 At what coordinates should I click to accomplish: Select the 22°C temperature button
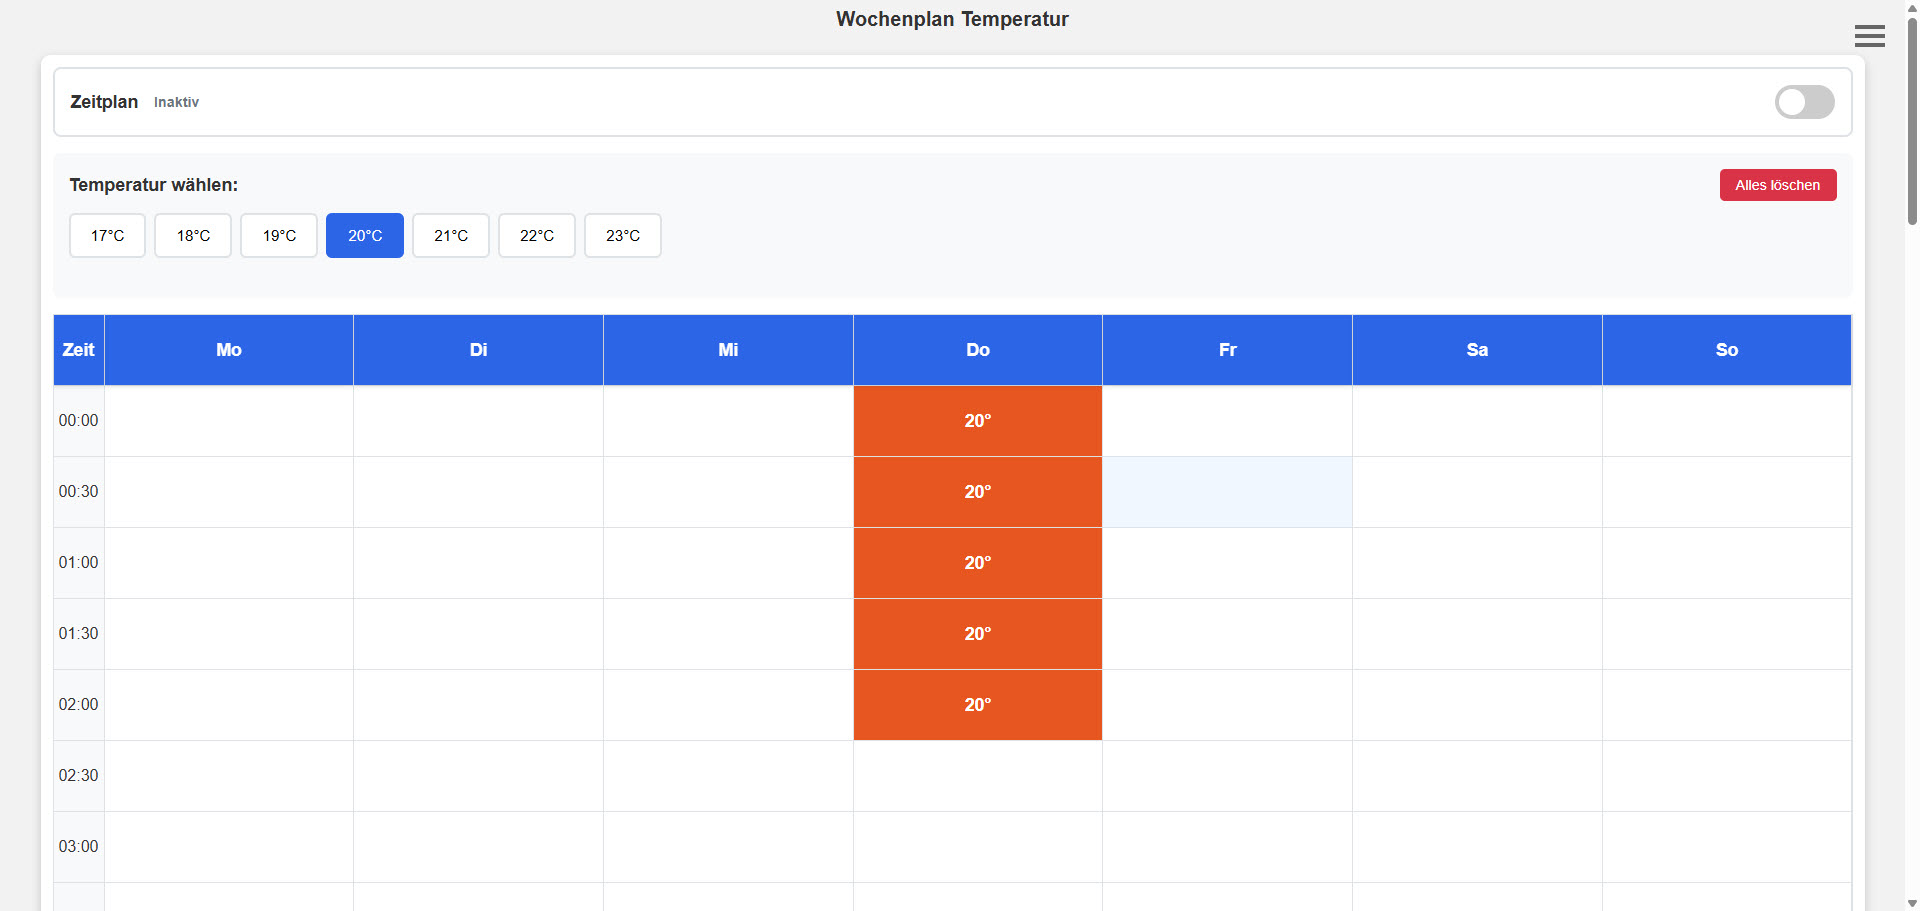point(537,236)
